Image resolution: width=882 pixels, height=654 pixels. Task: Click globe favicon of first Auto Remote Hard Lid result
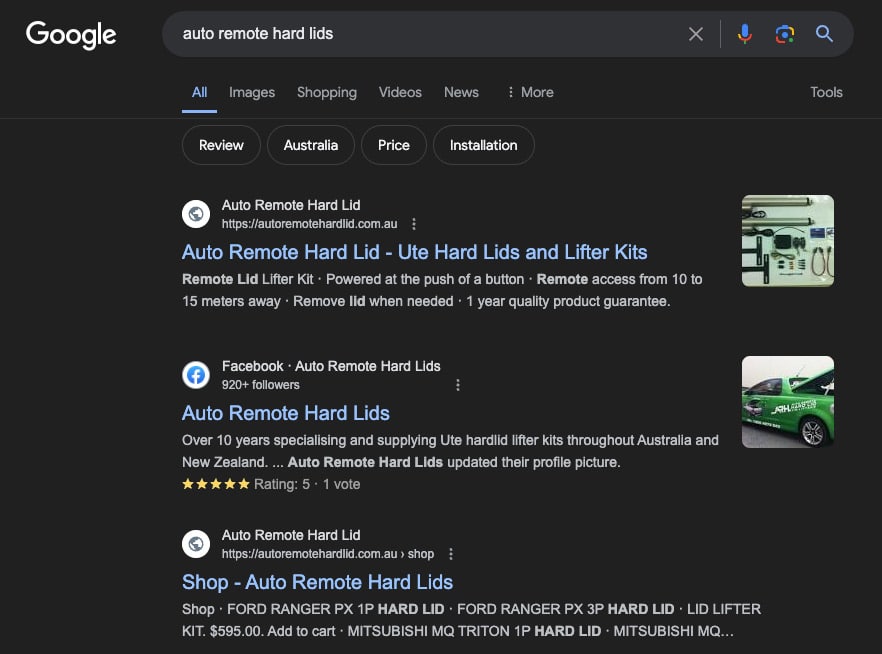[x=196, y=214]
